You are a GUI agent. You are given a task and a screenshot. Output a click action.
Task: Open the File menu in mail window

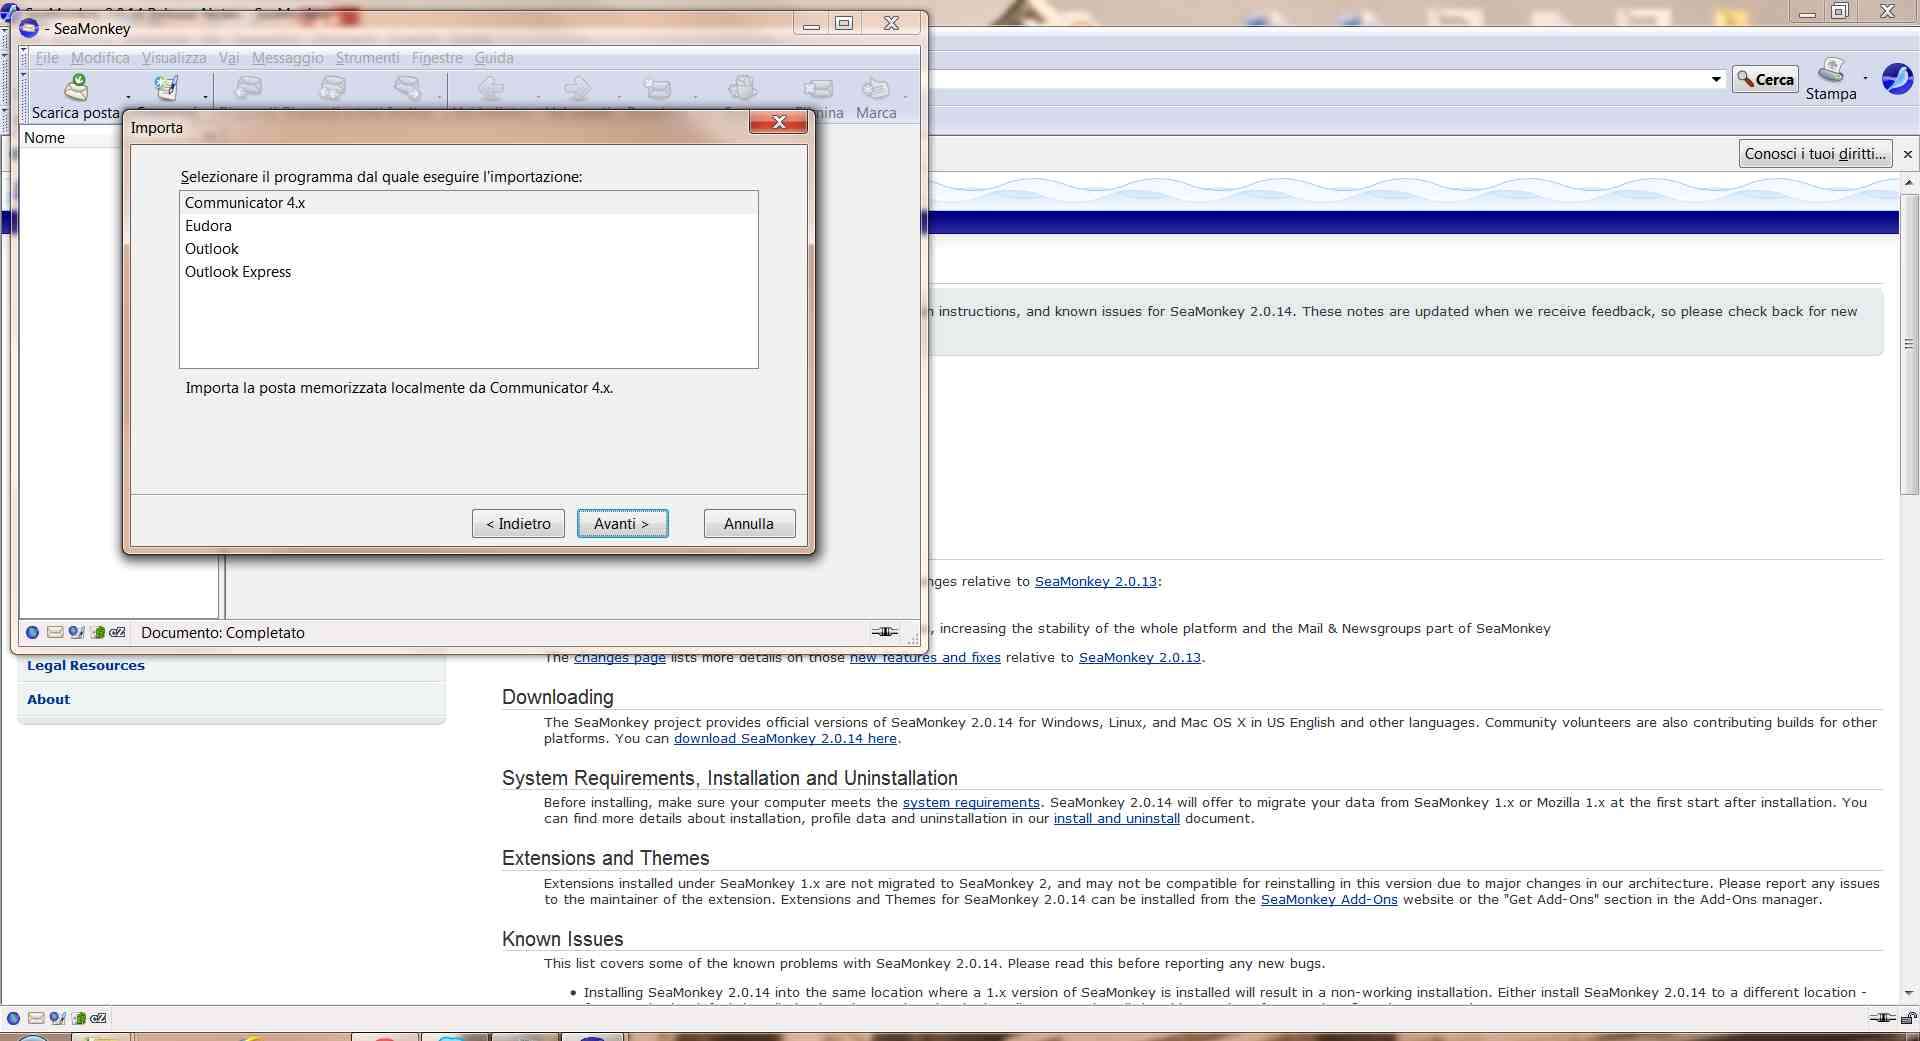(47, 58)
